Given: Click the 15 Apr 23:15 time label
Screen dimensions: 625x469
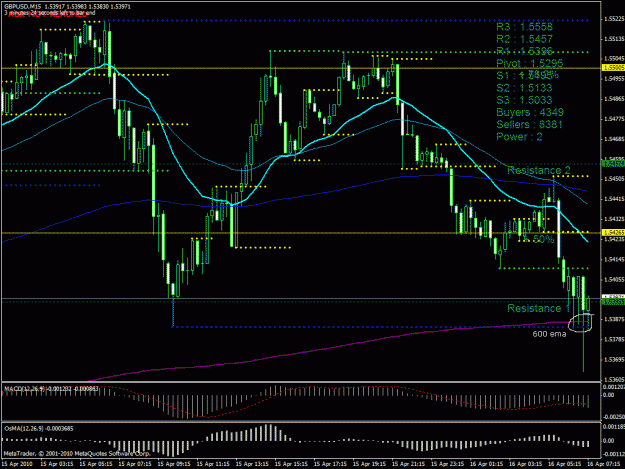Looking at the screenshot, I should (x=447, y=464).
